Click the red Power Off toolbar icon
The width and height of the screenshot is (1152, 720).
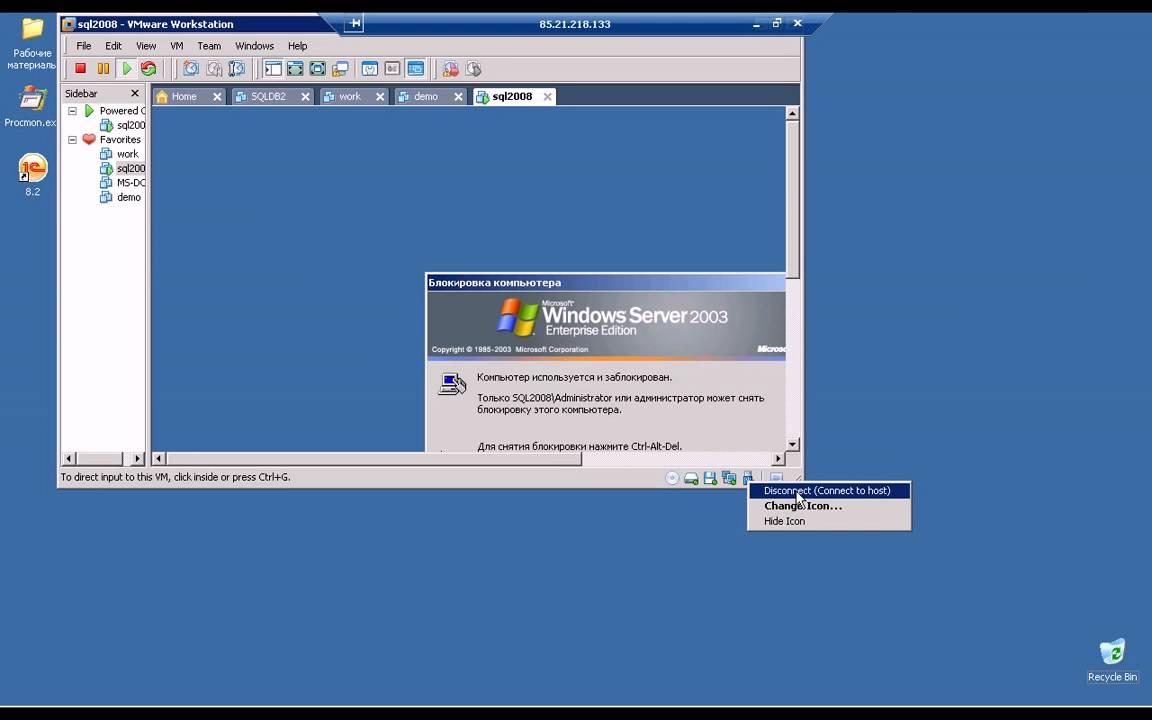[81, 68]
